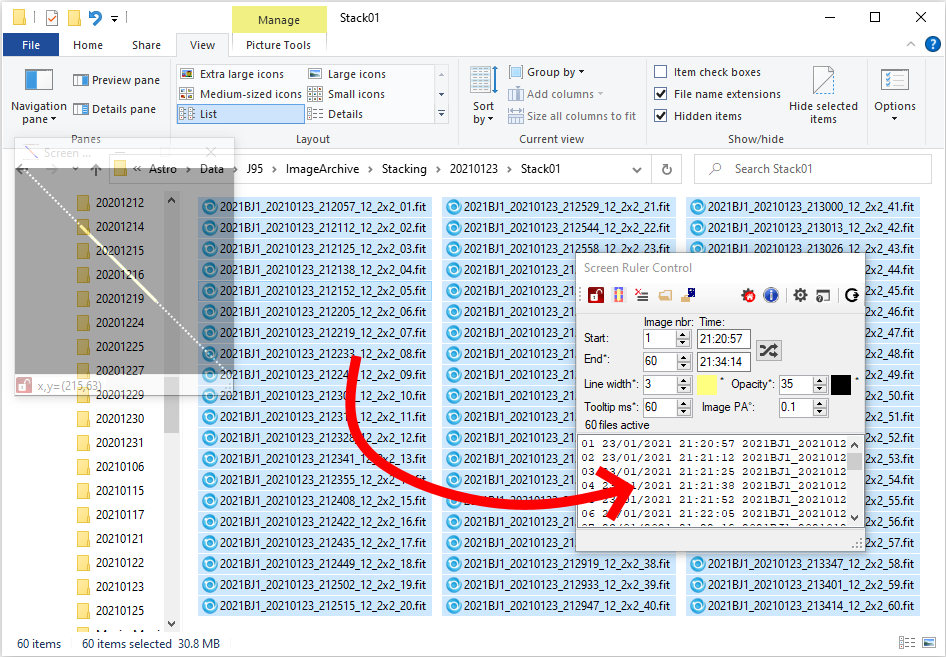Expand the Sort by menu

[x=483, y=113]
